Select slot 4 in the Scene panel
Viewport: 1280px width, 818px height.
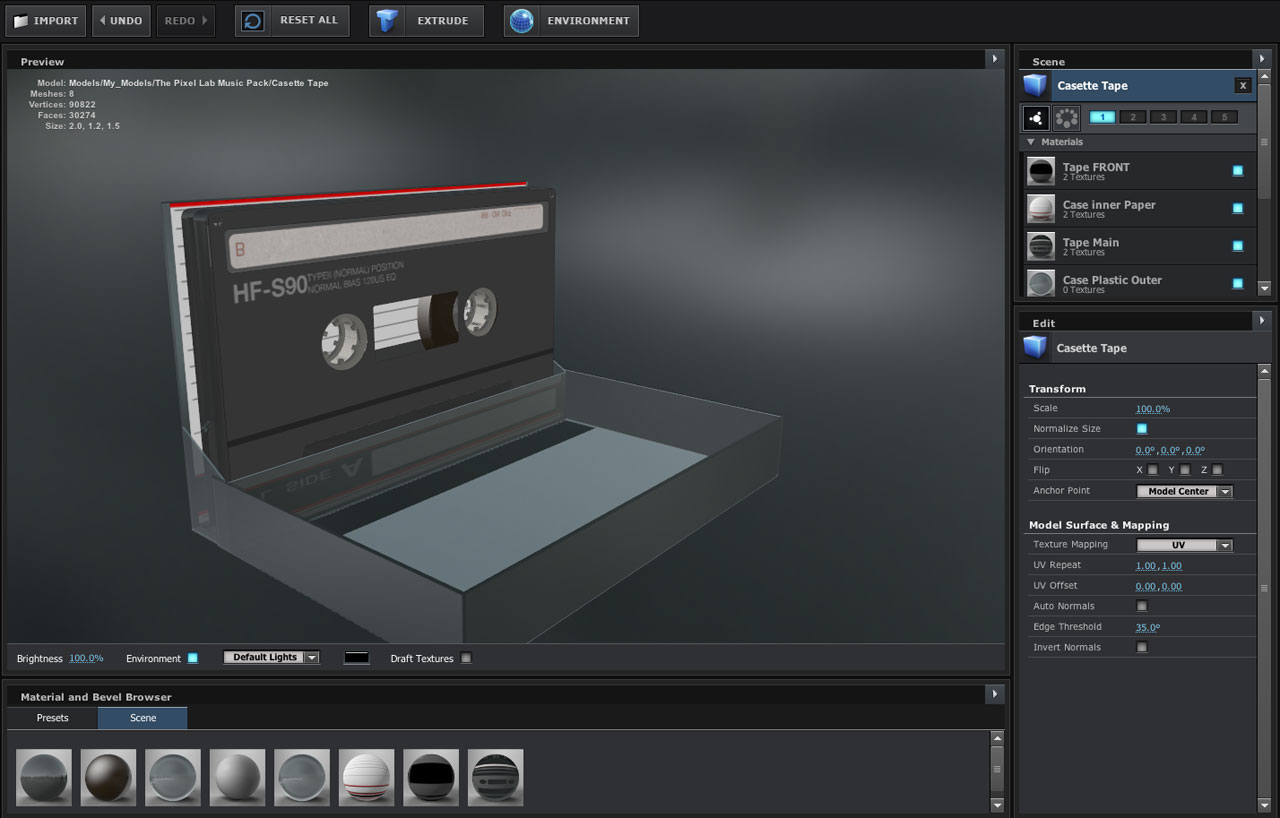pyautogui.click(x=1194, y=117)
